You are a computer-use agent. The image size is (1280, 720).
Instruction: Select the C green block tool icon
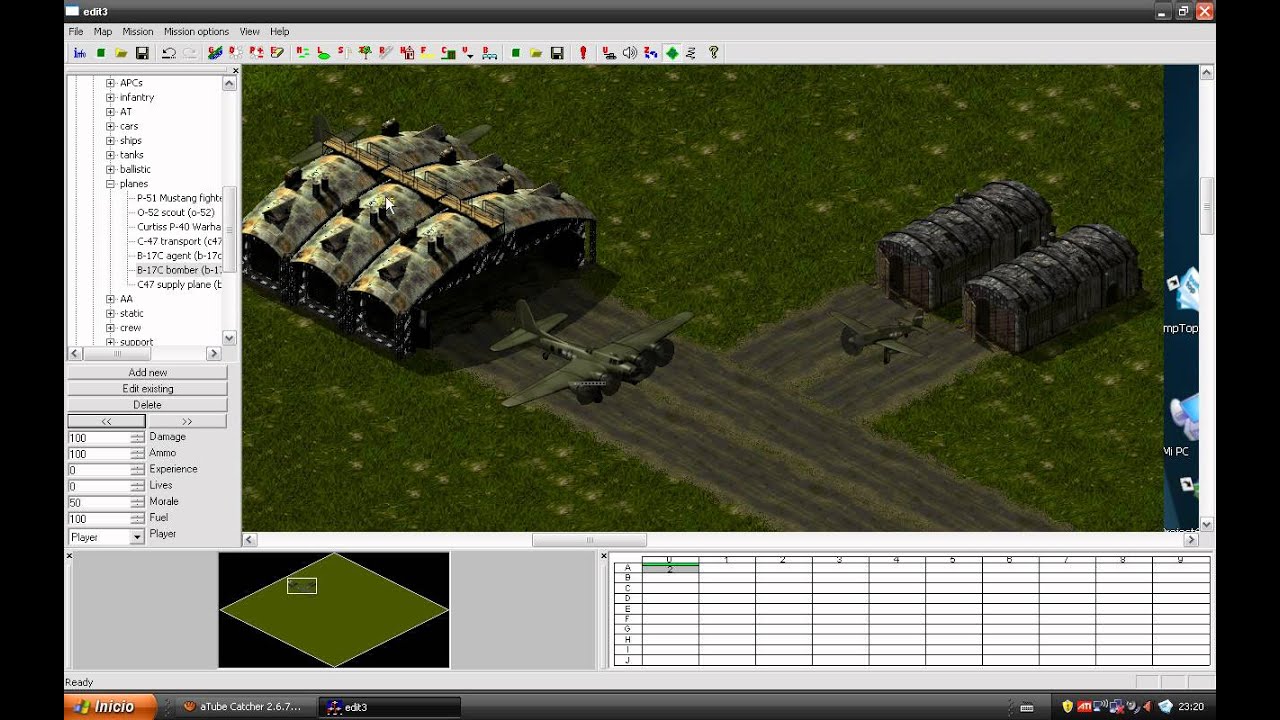click(447, 52)
